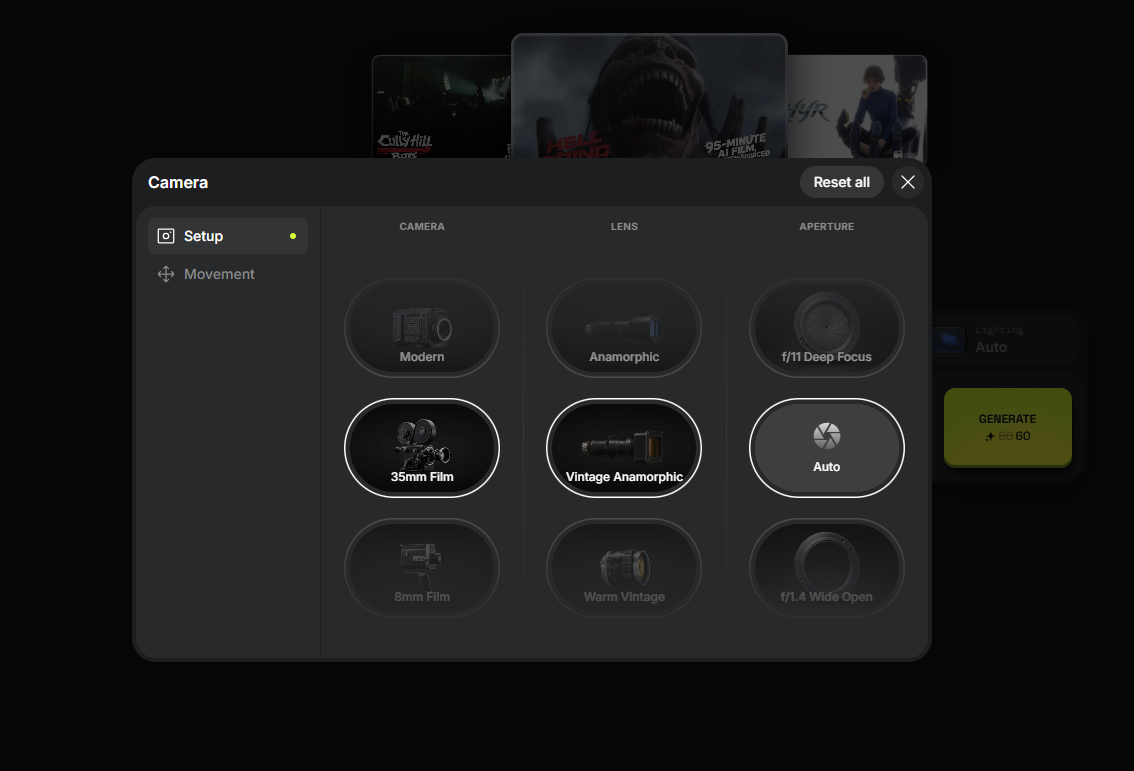
Task: Open the Hell Hound film thumbnail
Action: click(649, 96)
